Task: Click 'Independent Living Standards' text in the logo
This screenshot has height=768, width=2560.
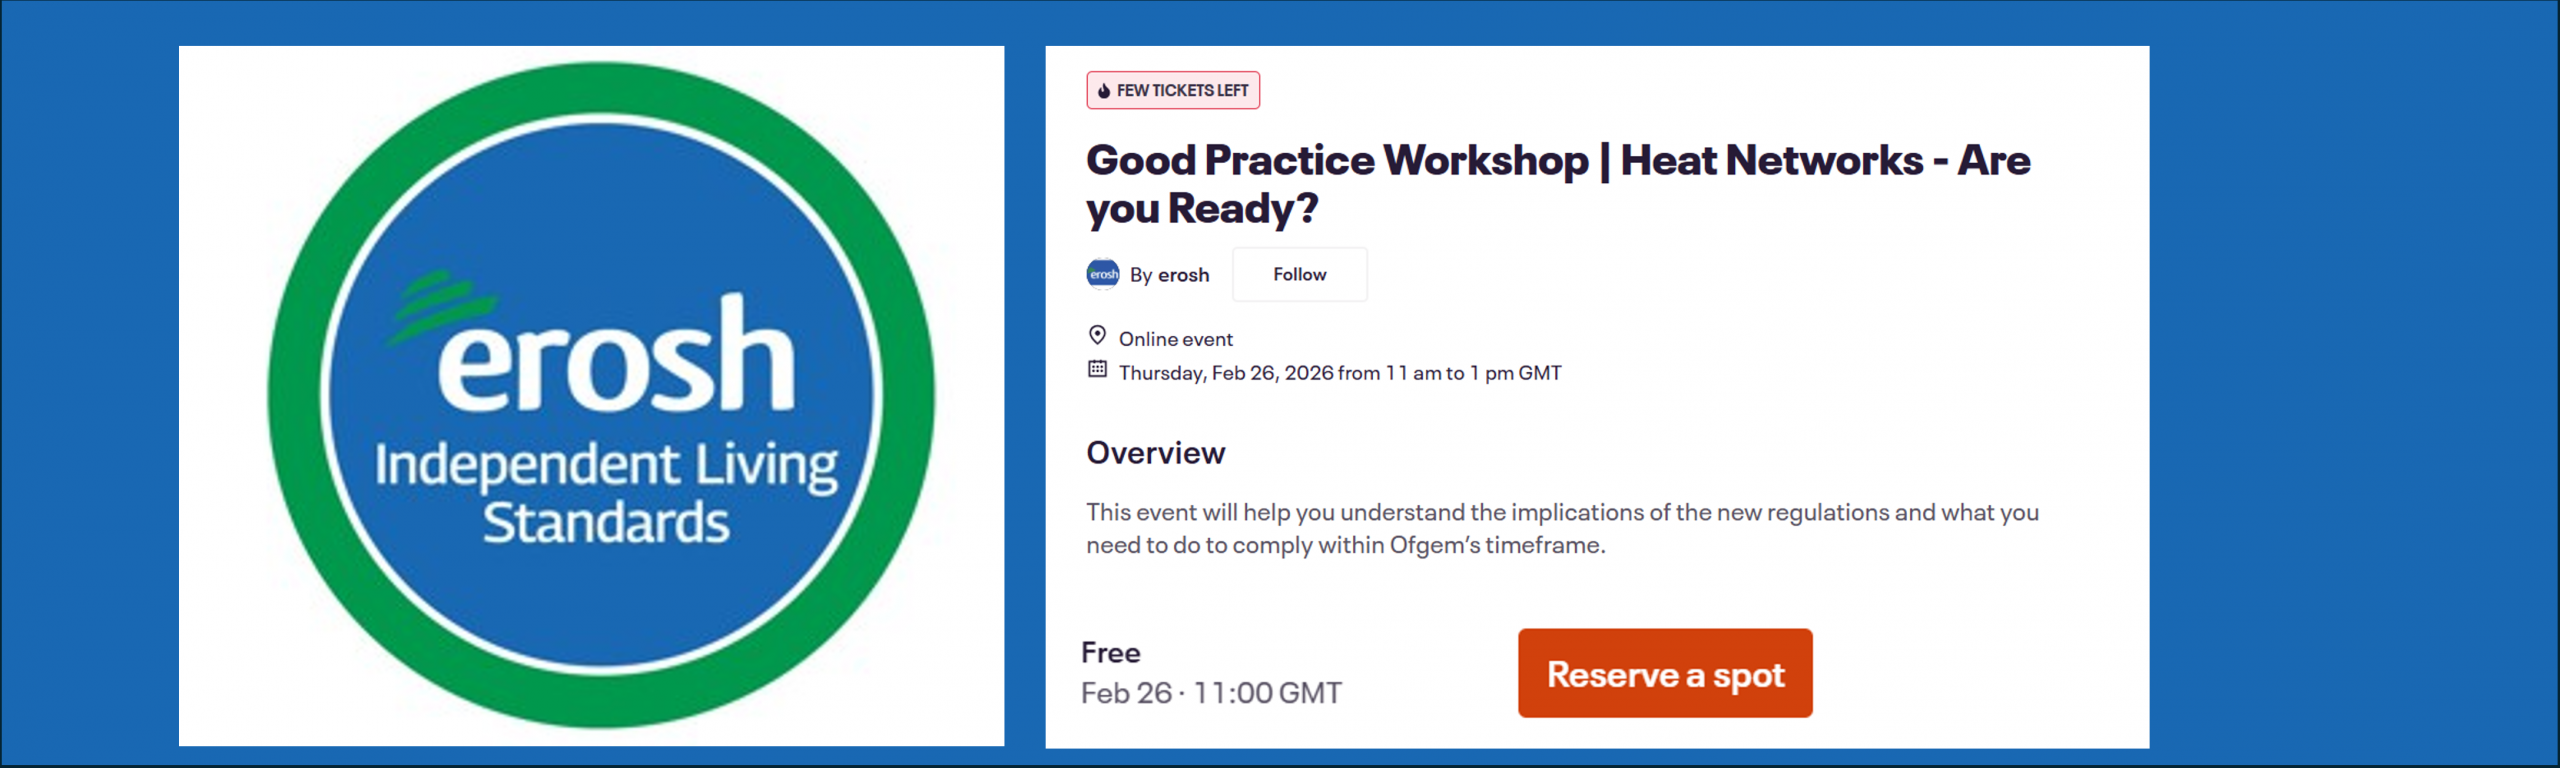Action: click(606, 494)
